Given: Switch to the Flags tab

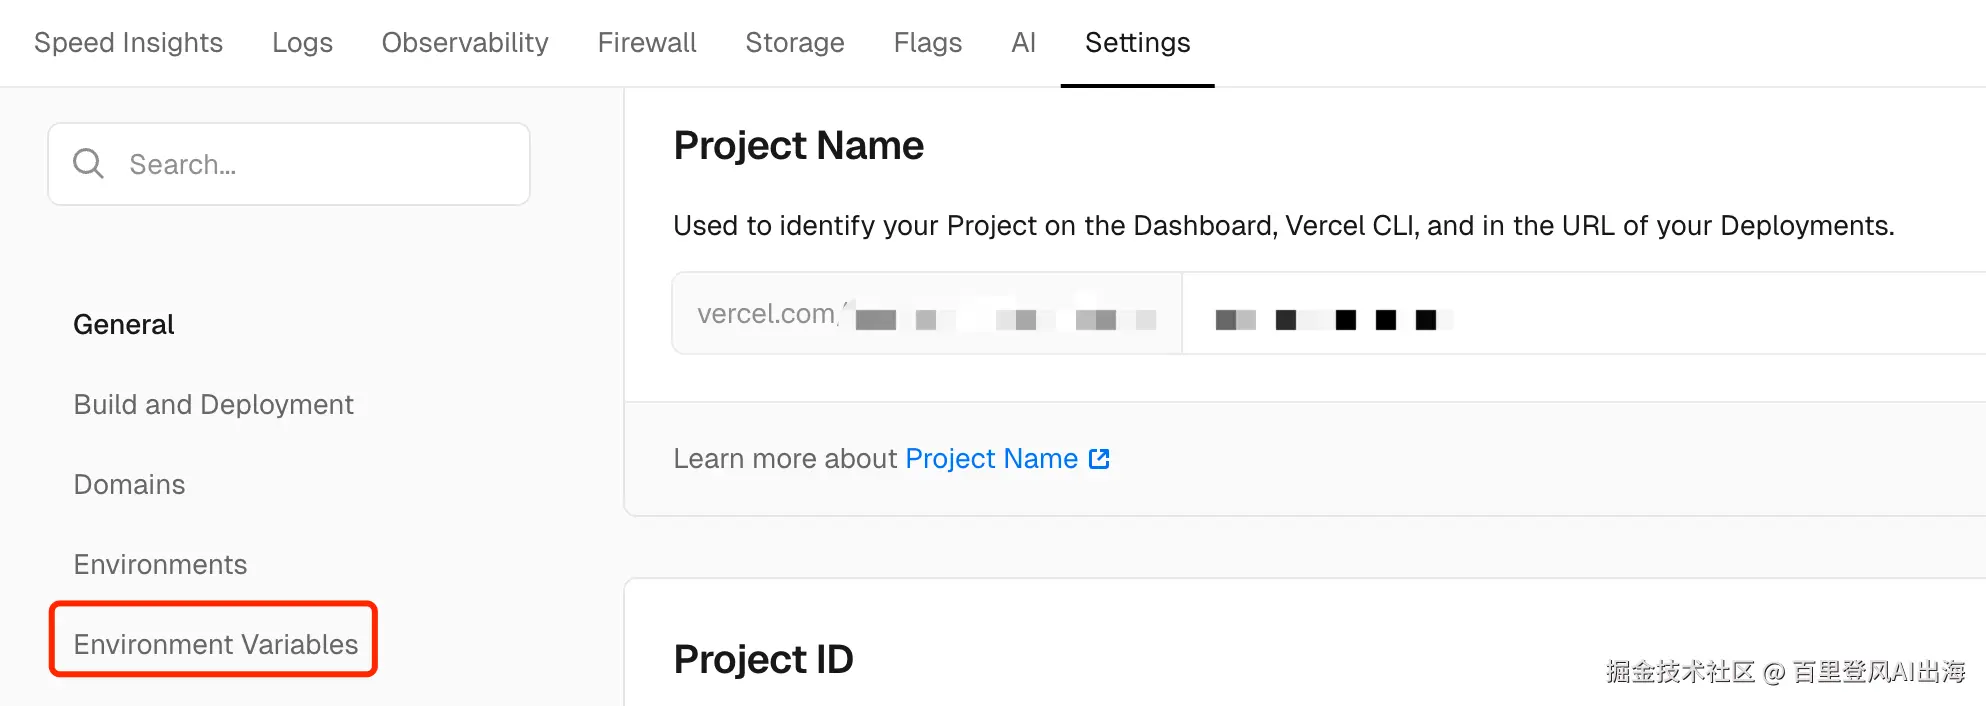Looking at the screenshot, I should point(928,43).
